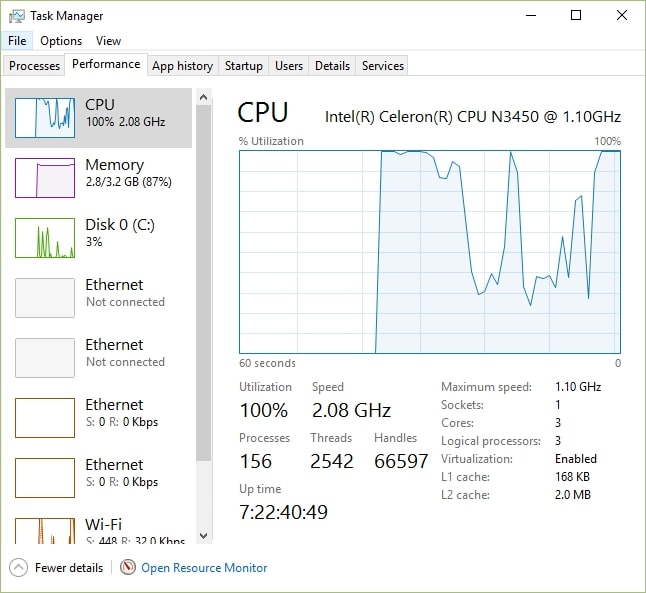
Task: Open the Users tab
Action: pyautogui.click(x=289, y=66)
